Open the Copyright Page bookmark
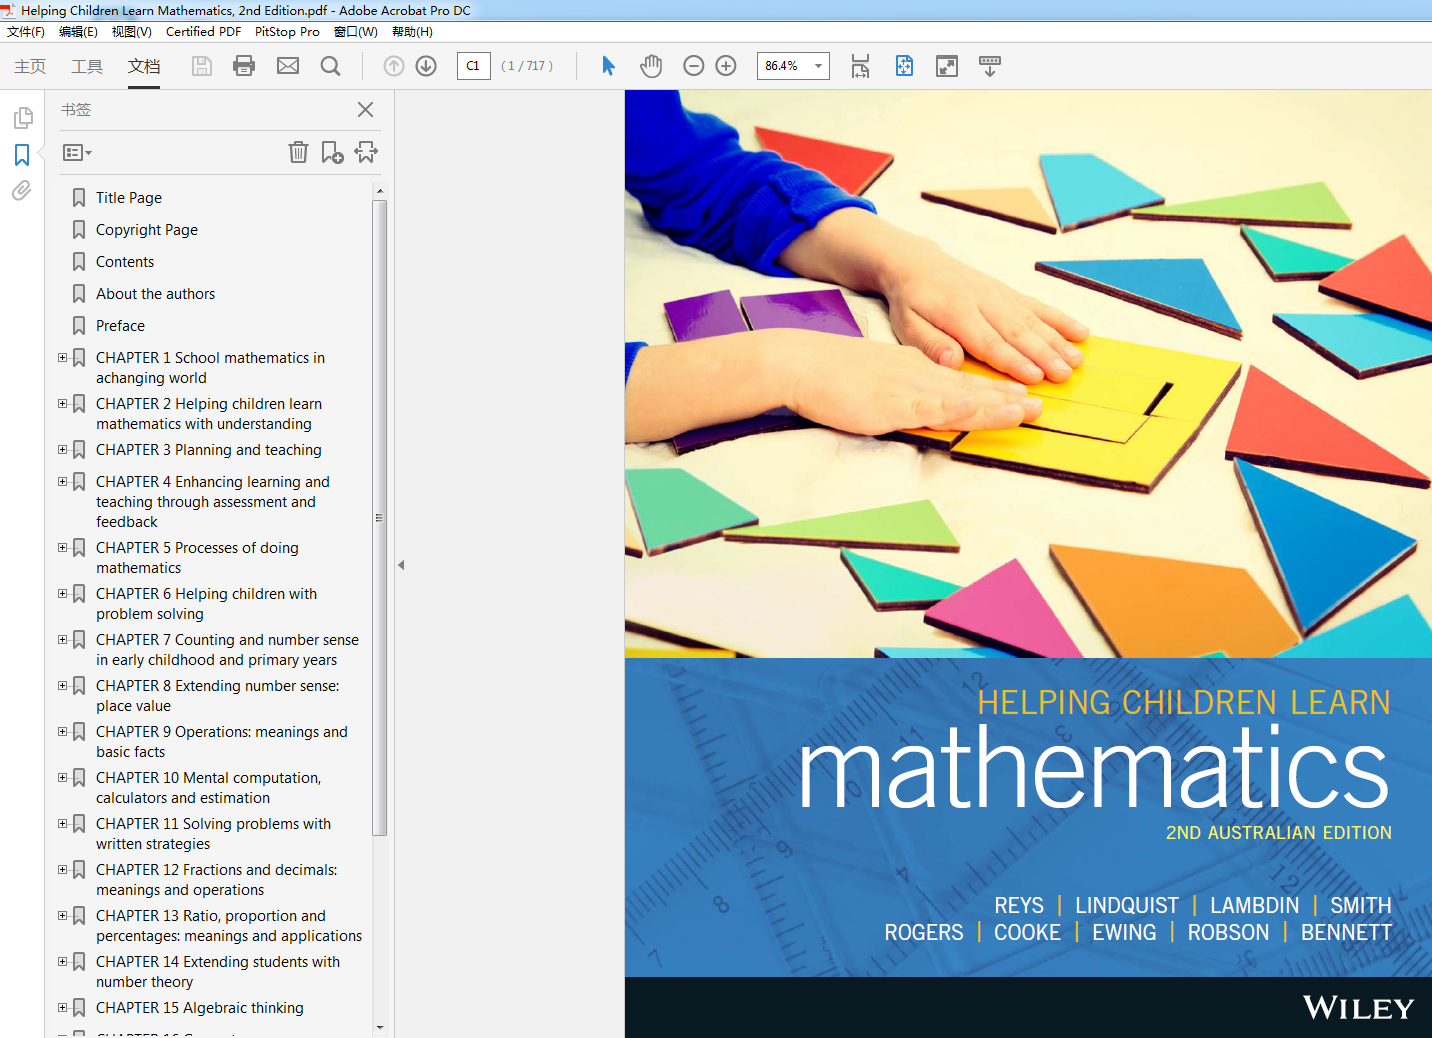Viewport: 1432px width, 1038px height. [x=147, y=230]
